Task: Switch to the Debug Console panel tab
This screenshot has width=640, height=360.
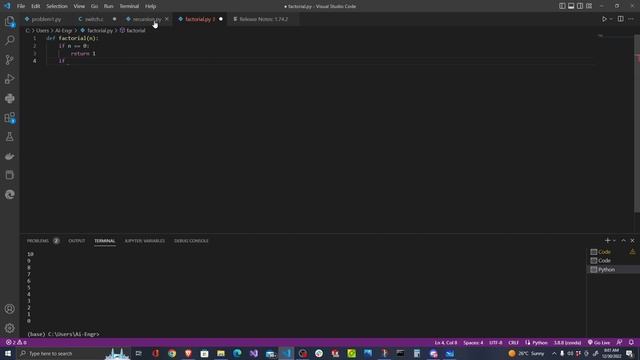Action: (x=191, y=241)
